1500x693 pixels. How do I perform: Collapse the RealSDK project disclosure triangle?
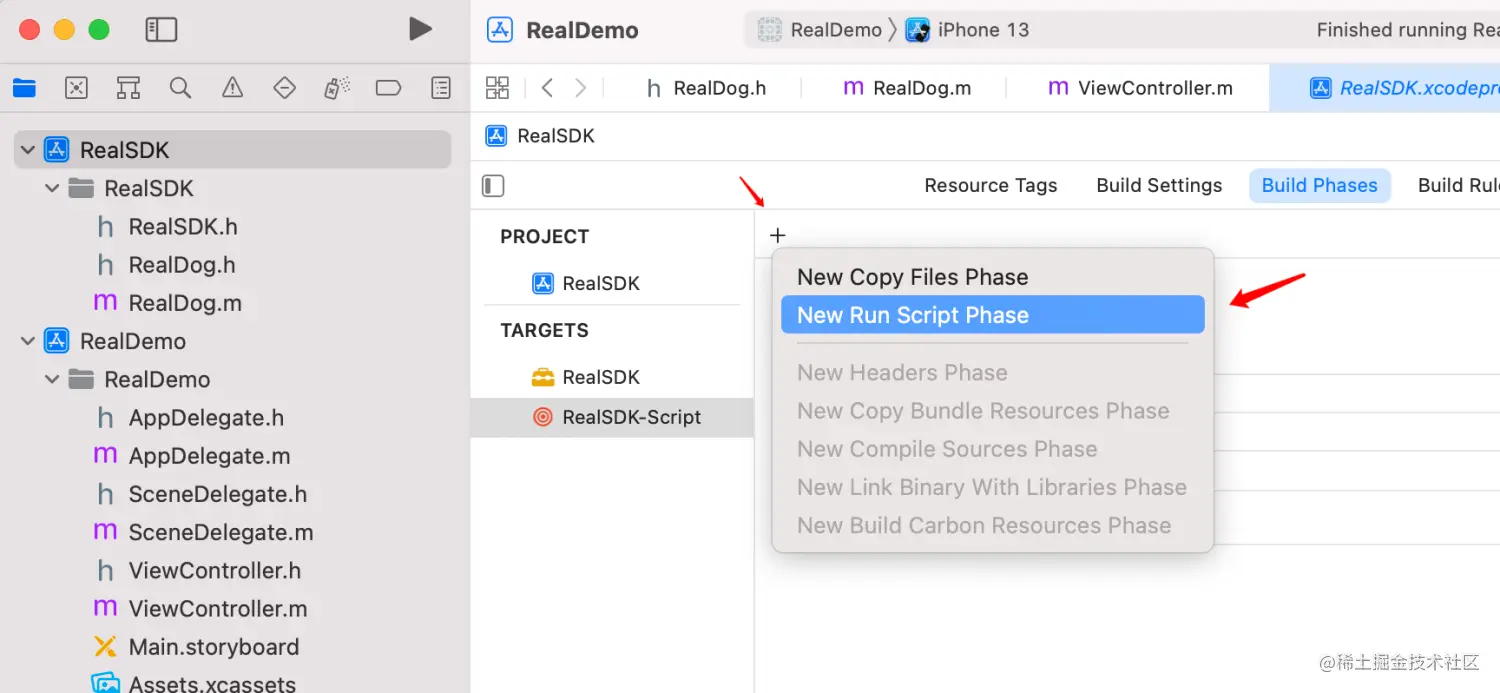tap(28, 150)
